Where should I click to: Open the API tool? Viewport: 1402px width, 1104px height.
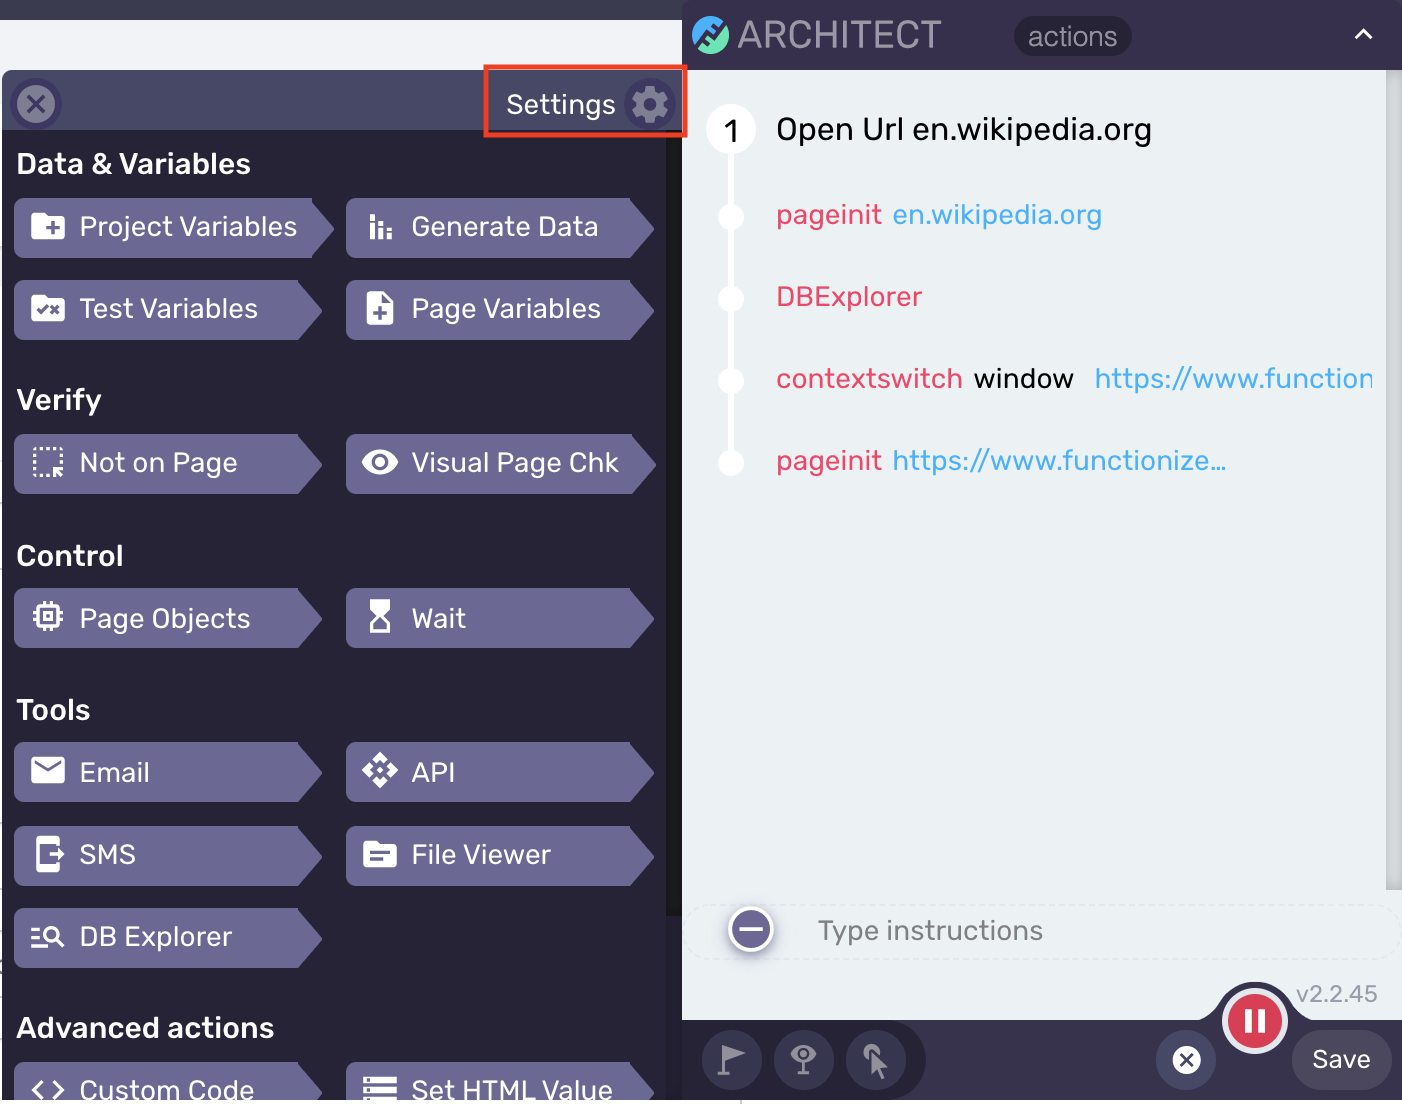coord(499,772)
